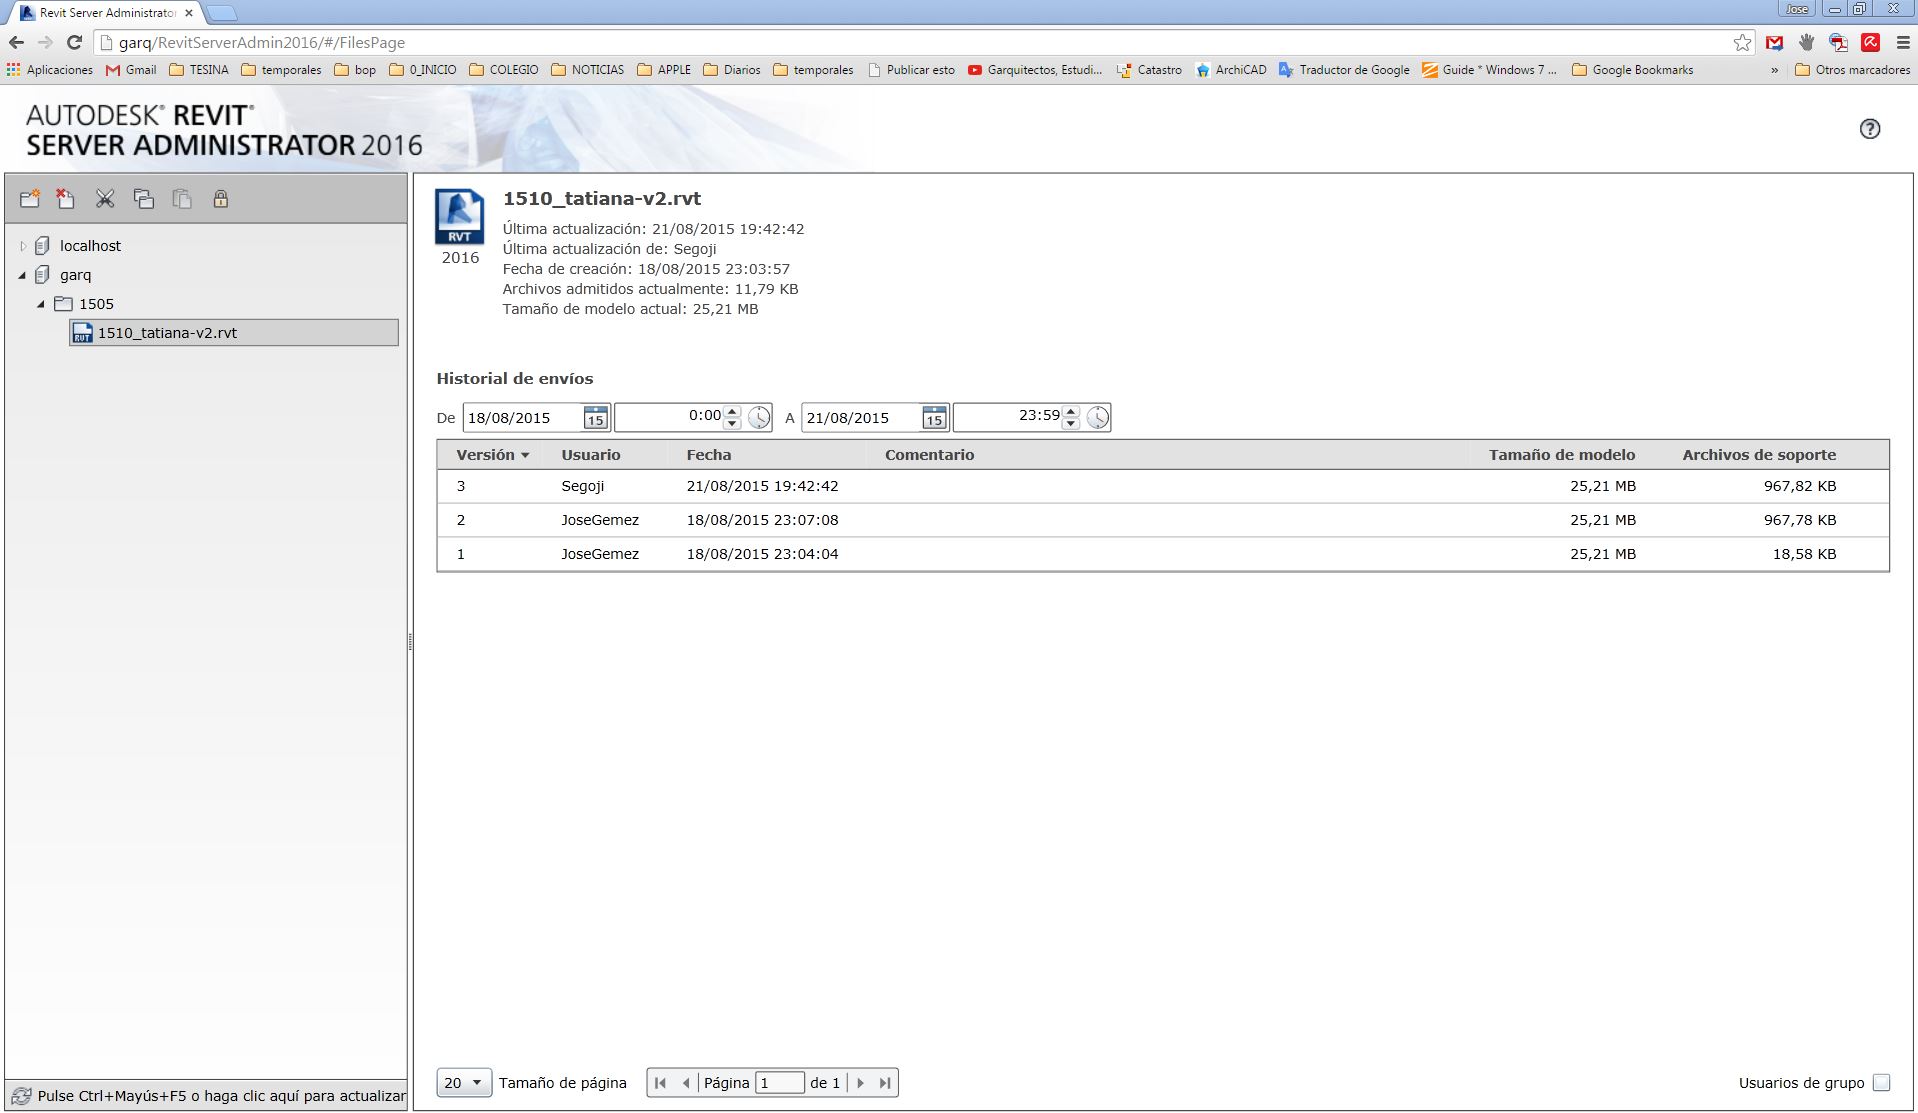Collapse the garq server node
Viewport: 1918px width, 1113px height.
22,275
